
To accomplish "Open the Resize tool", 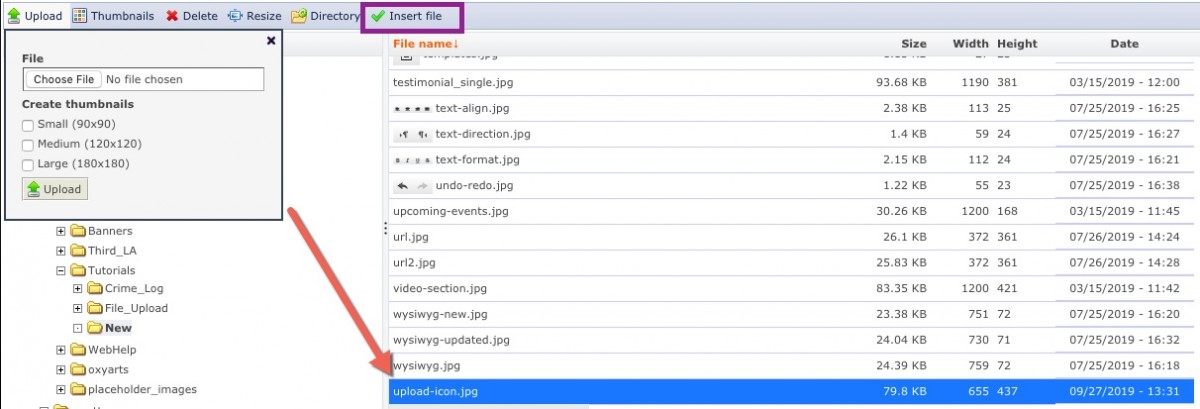I will (254, 16).
